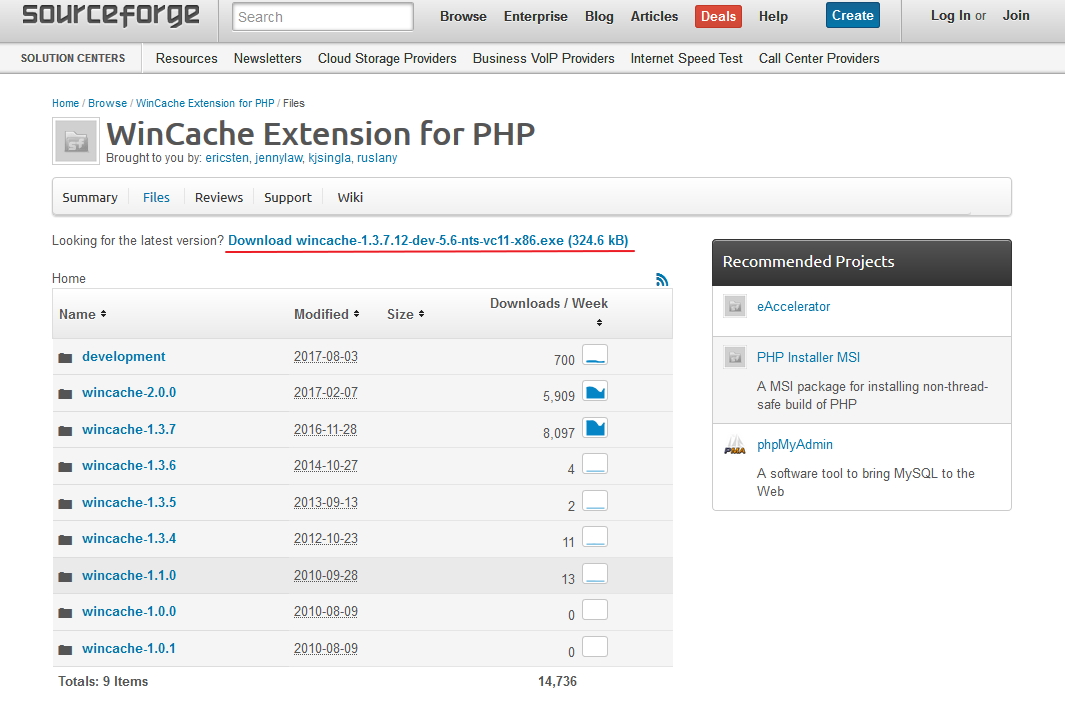Open ericsten's author profile
Viewport: 1065px width, 715px height.
click(x=227, y=158)
